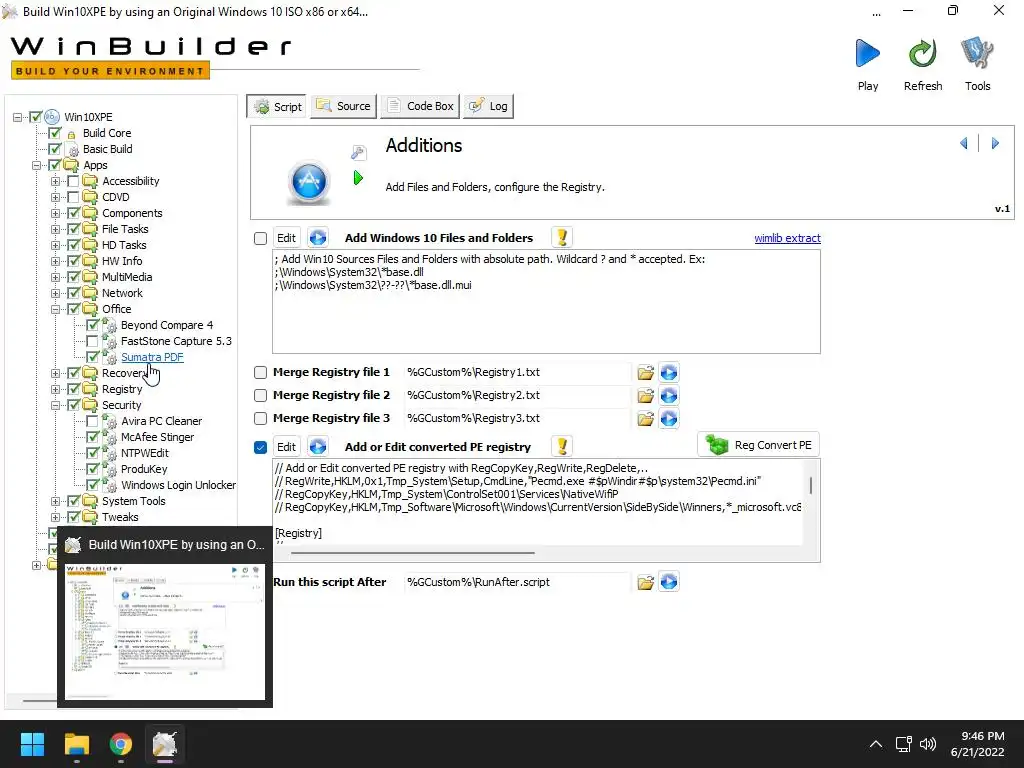Expand the File Tasks node
The height and width of the screenshot is (768, 1024).
coord(56,229)
